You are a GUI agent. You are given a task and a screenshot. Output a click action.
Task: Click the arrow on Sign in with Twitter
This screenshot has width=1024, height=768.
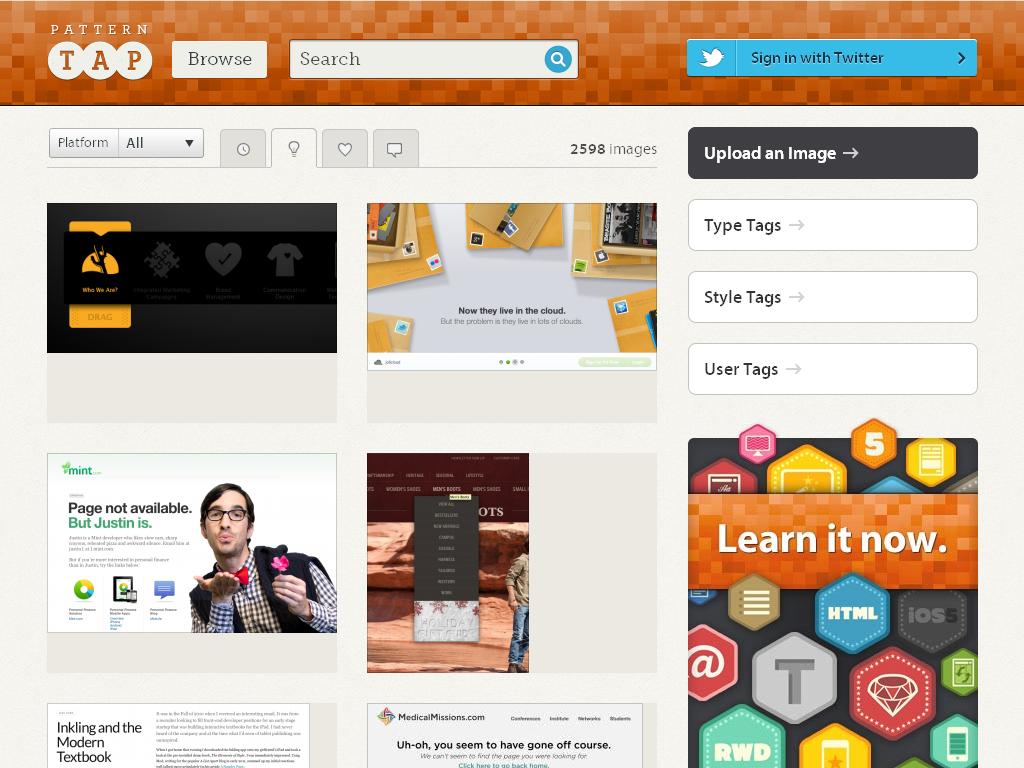(961, 58)
